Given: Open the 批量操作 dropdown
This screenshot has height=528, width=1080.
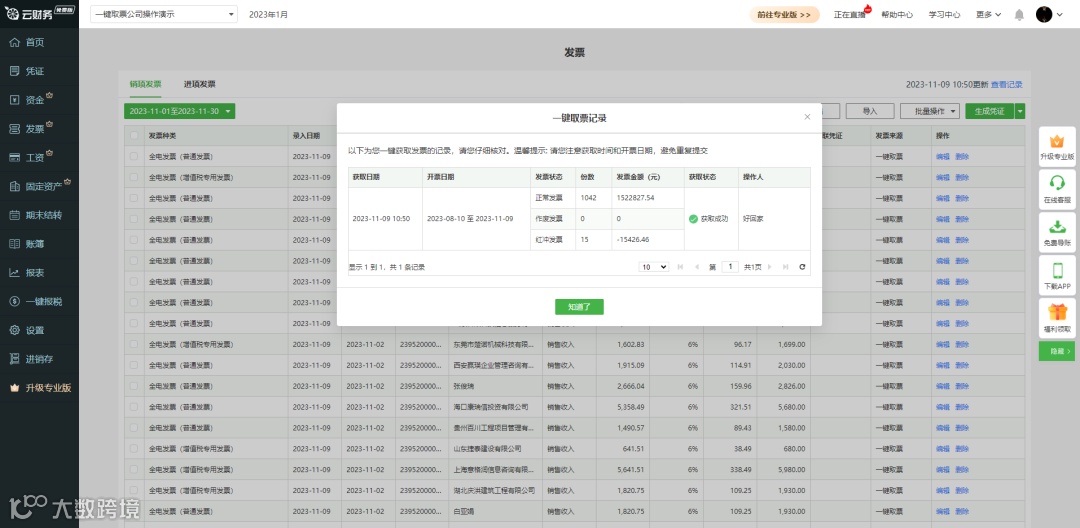Looking at the screenshot, I should pyautogui.click(x=930, y=111).
